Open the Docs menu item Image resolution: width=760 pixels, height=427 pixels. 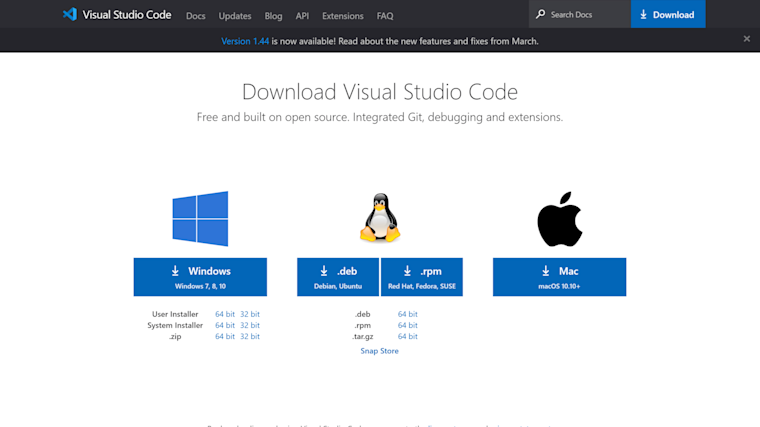(195, 16)
